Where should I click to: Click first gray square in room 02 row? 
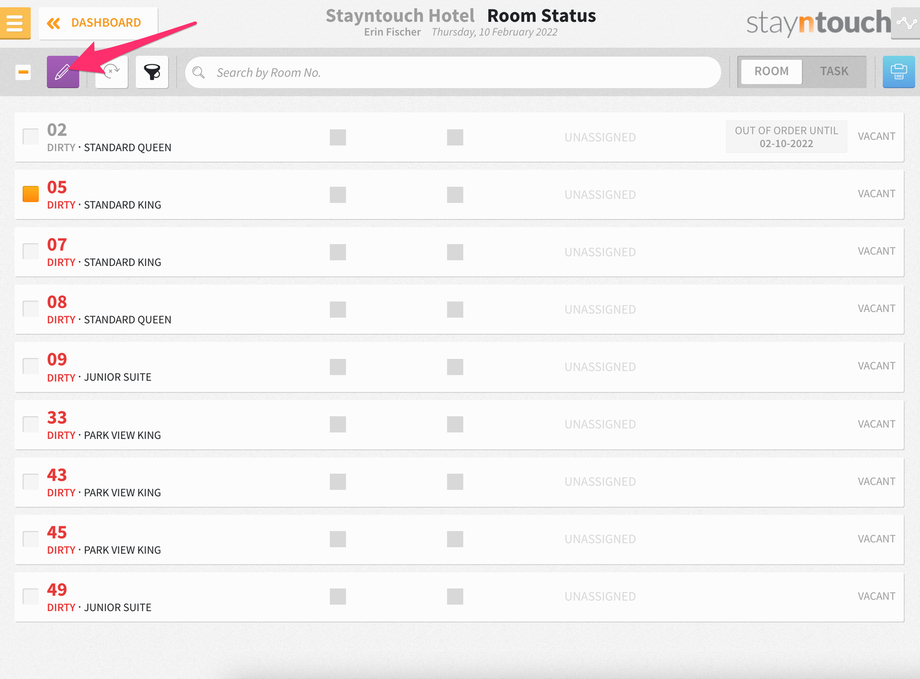tap(337, 137)
